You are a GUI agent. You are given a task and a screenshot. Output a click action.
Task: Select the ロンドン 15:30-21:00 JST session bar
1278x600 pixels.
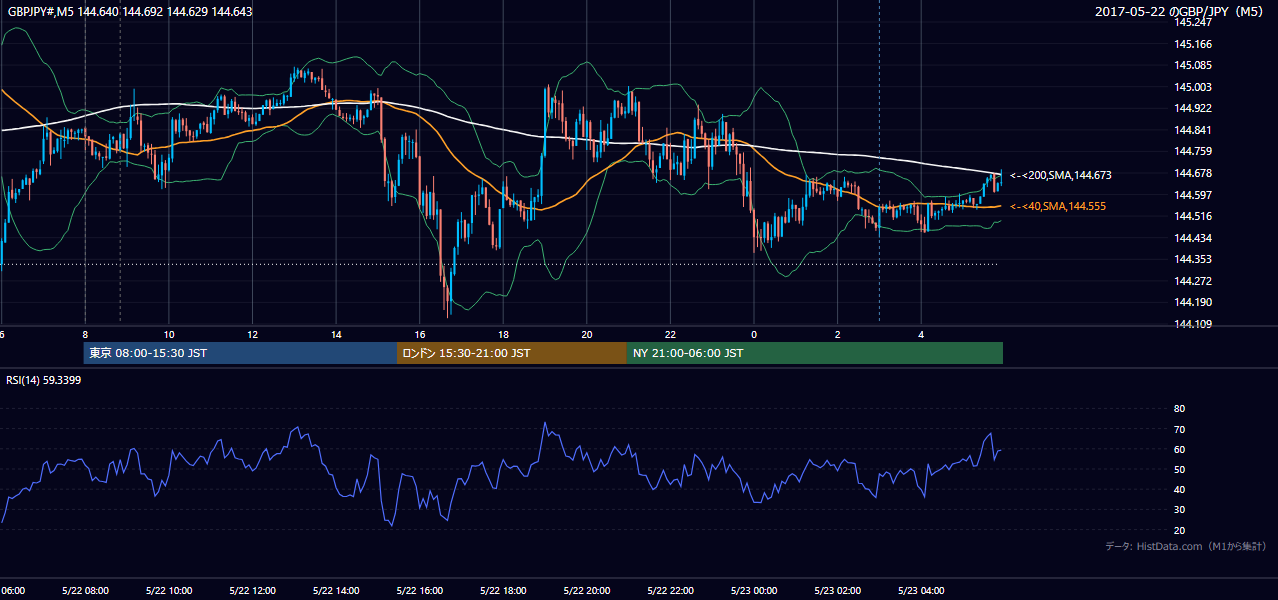pyautogui.click(x=512, y=353)
